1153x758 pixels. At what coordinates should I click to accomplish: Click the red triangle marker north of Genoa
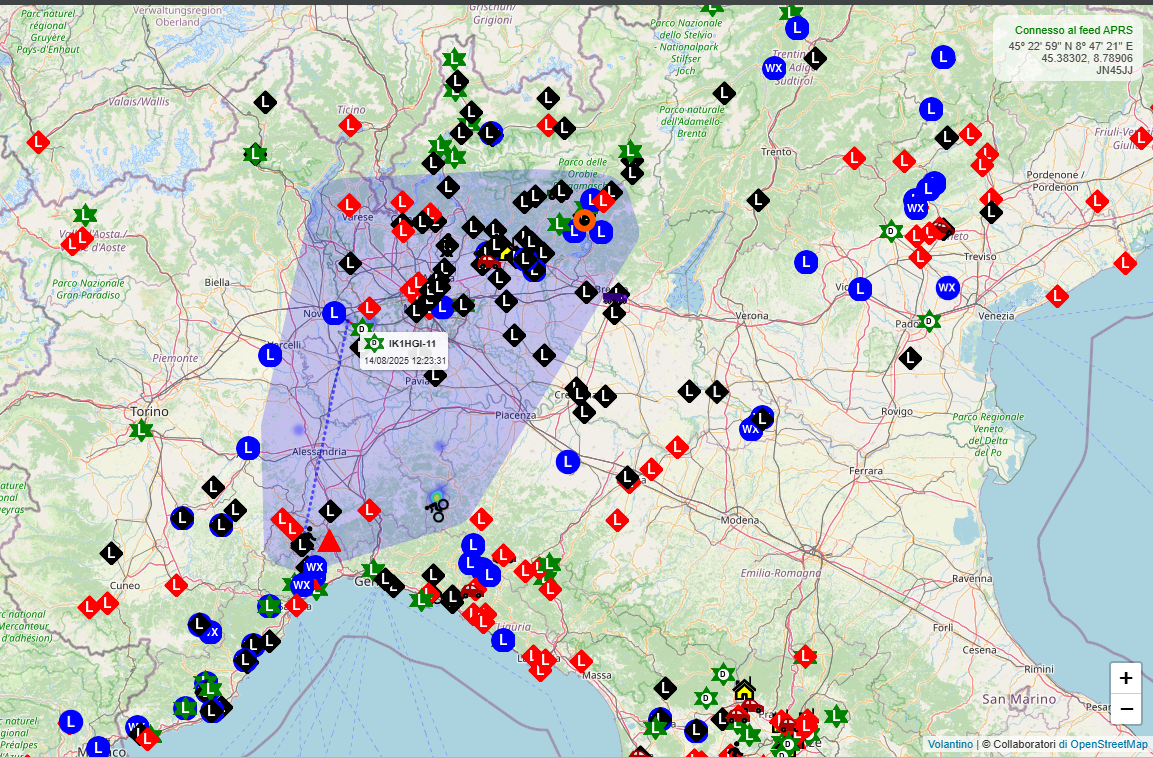(329, 541)
